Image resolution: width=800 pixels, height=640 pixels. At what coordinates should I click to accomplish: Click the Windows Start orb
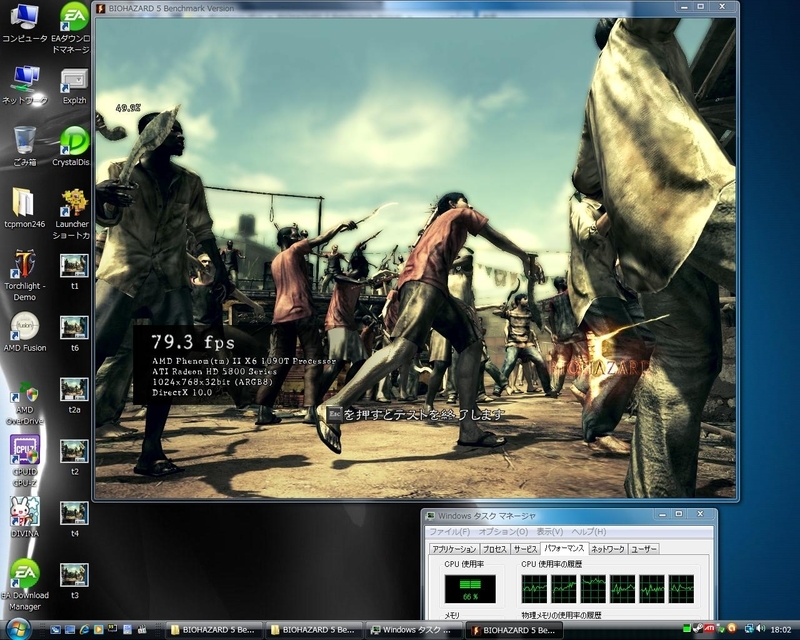pyautogui.click(x=18, y=629)
